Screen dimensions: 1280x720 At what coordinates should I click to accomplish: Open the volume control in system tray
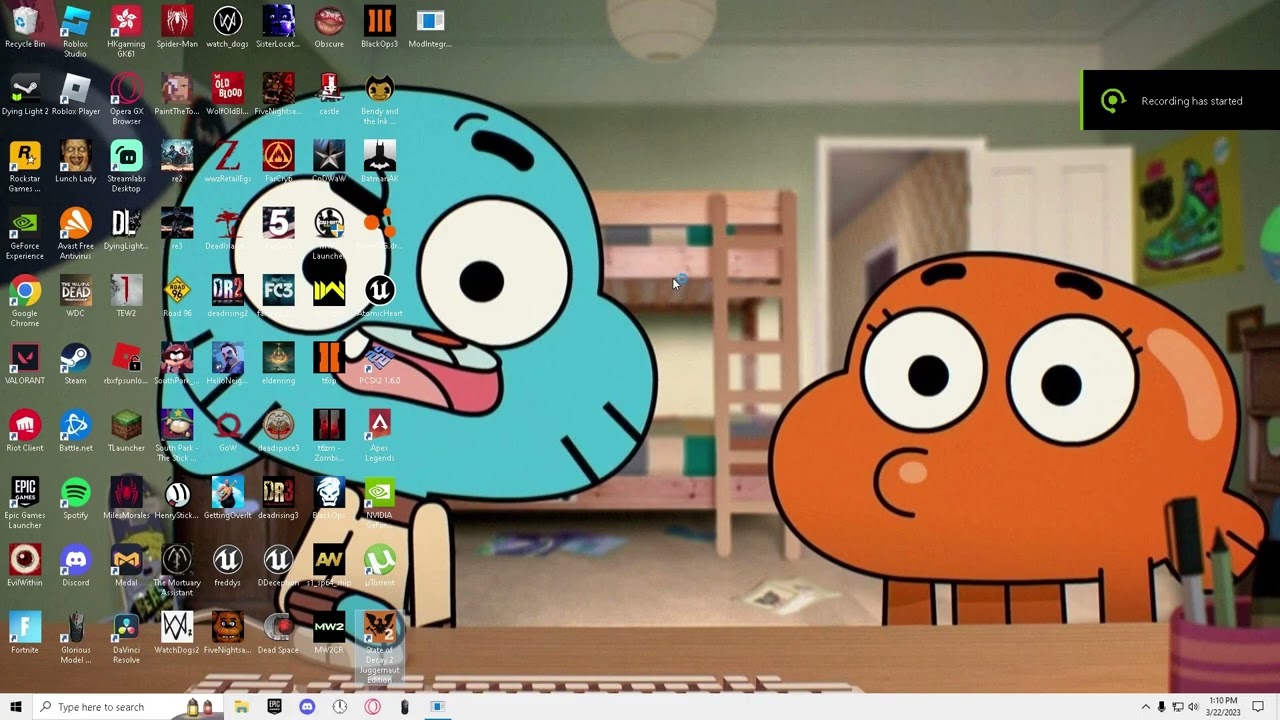(x=1193, y=707)
